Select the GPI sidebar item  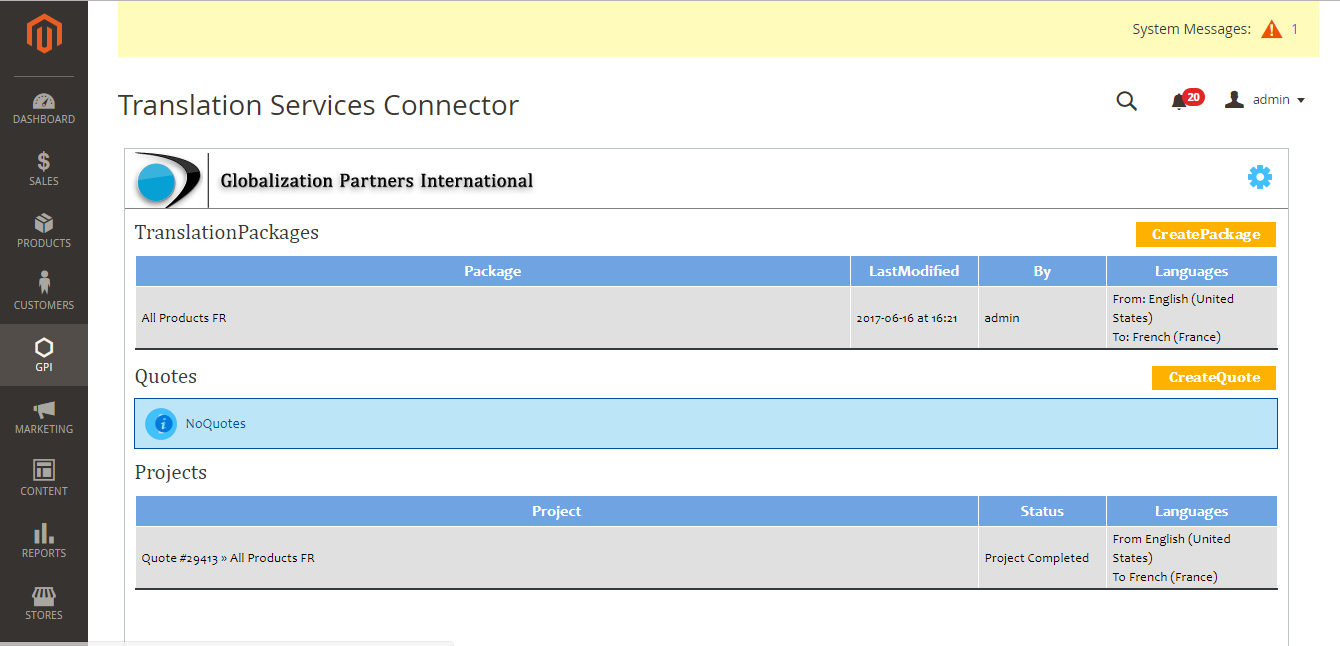44,355
